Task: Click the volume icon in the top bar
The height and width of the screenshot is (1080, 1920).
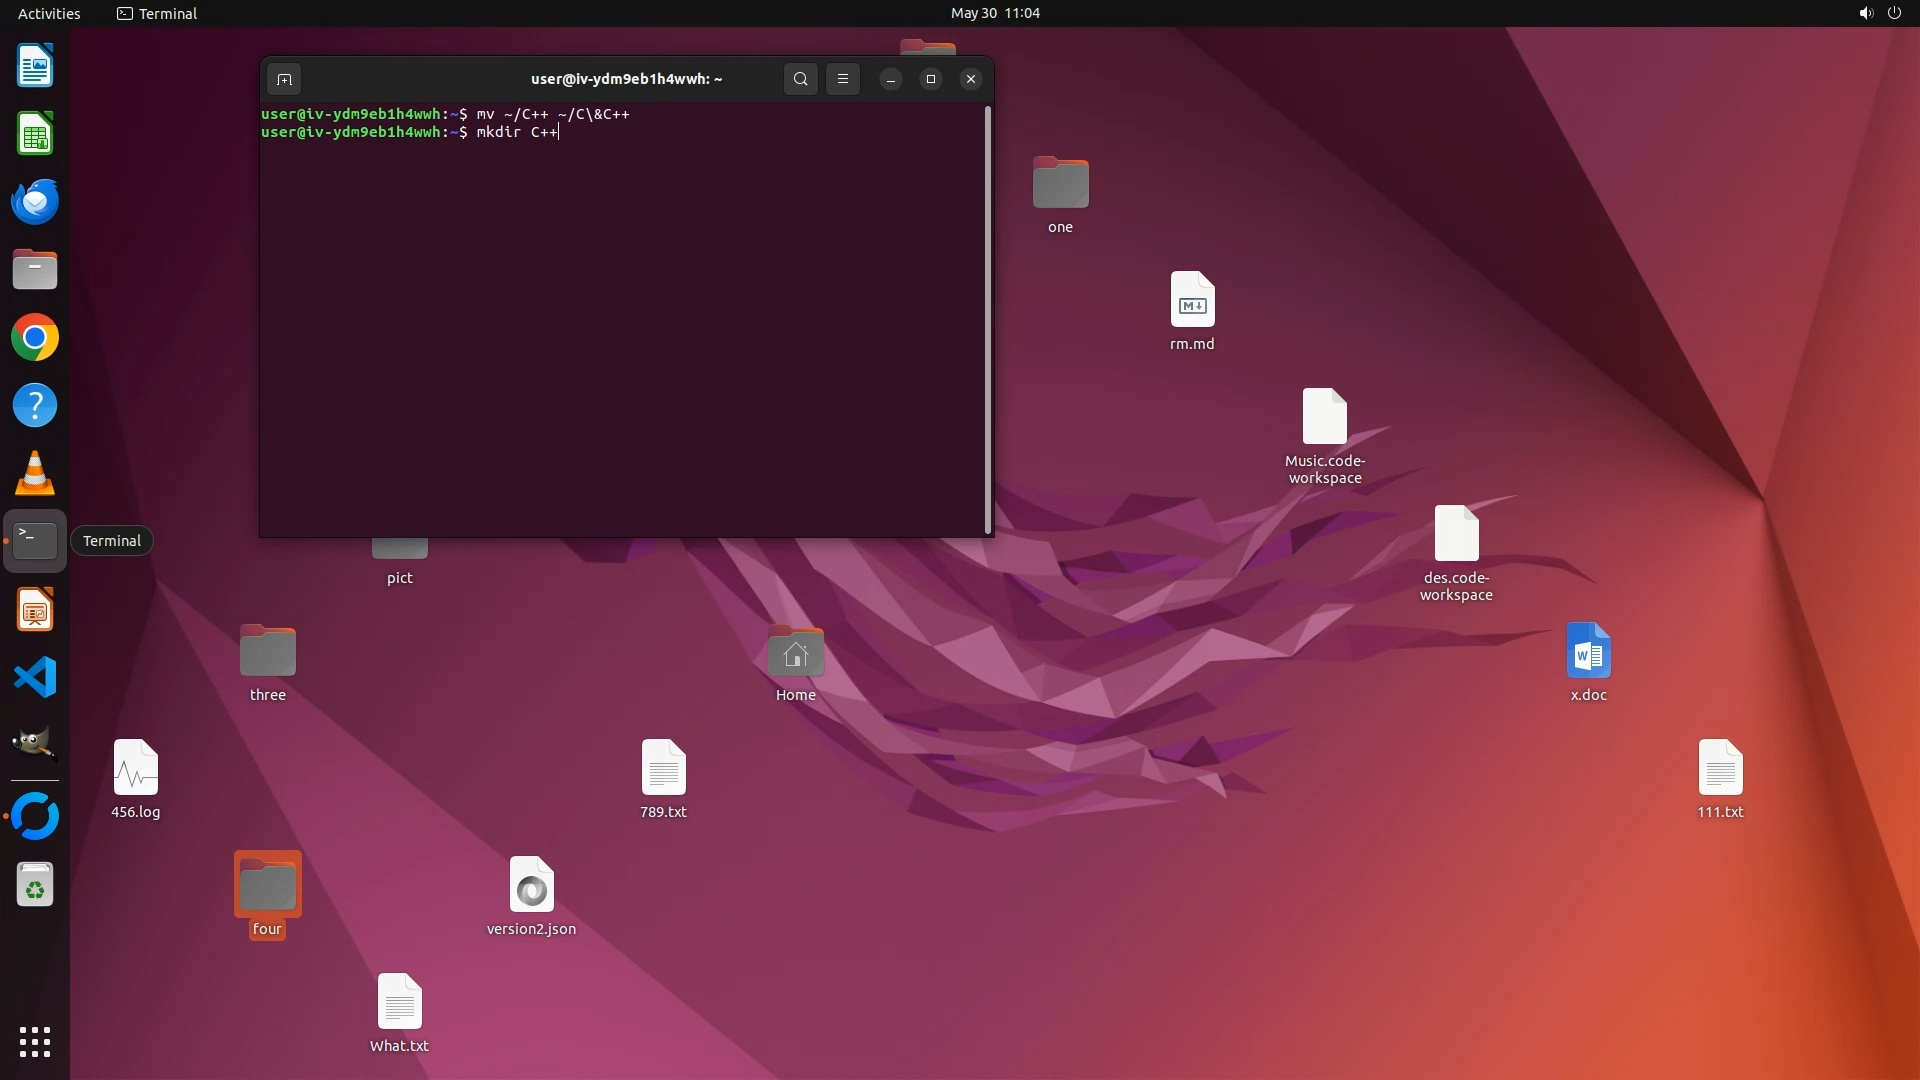Action: 1865,13
